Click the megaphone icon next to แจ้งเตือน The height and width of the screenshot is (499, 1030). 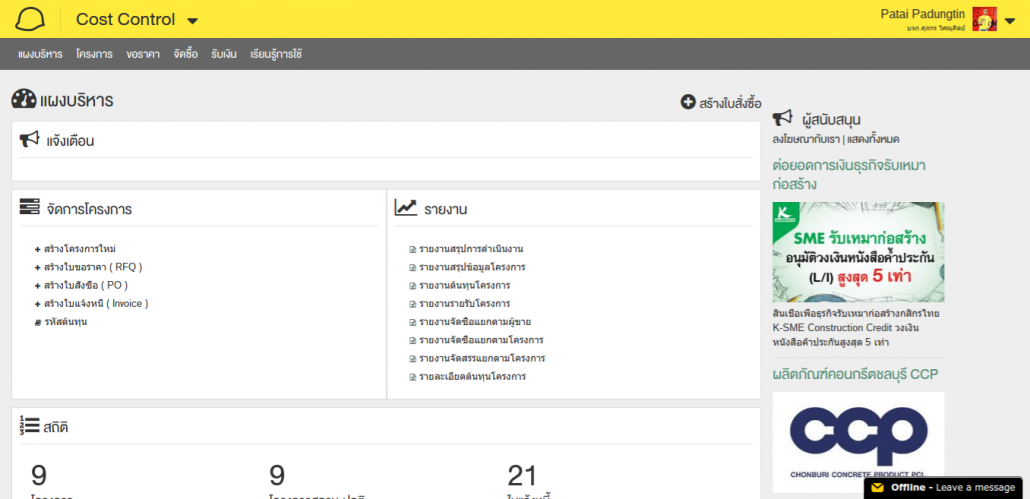[29, 140]
